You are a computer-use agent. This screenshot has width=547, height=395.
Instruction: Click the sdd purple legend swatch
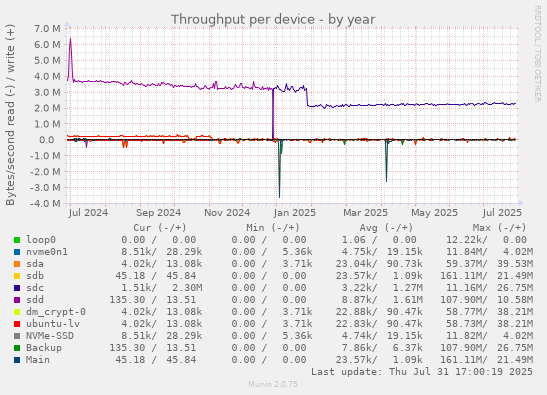coord(17,300)
